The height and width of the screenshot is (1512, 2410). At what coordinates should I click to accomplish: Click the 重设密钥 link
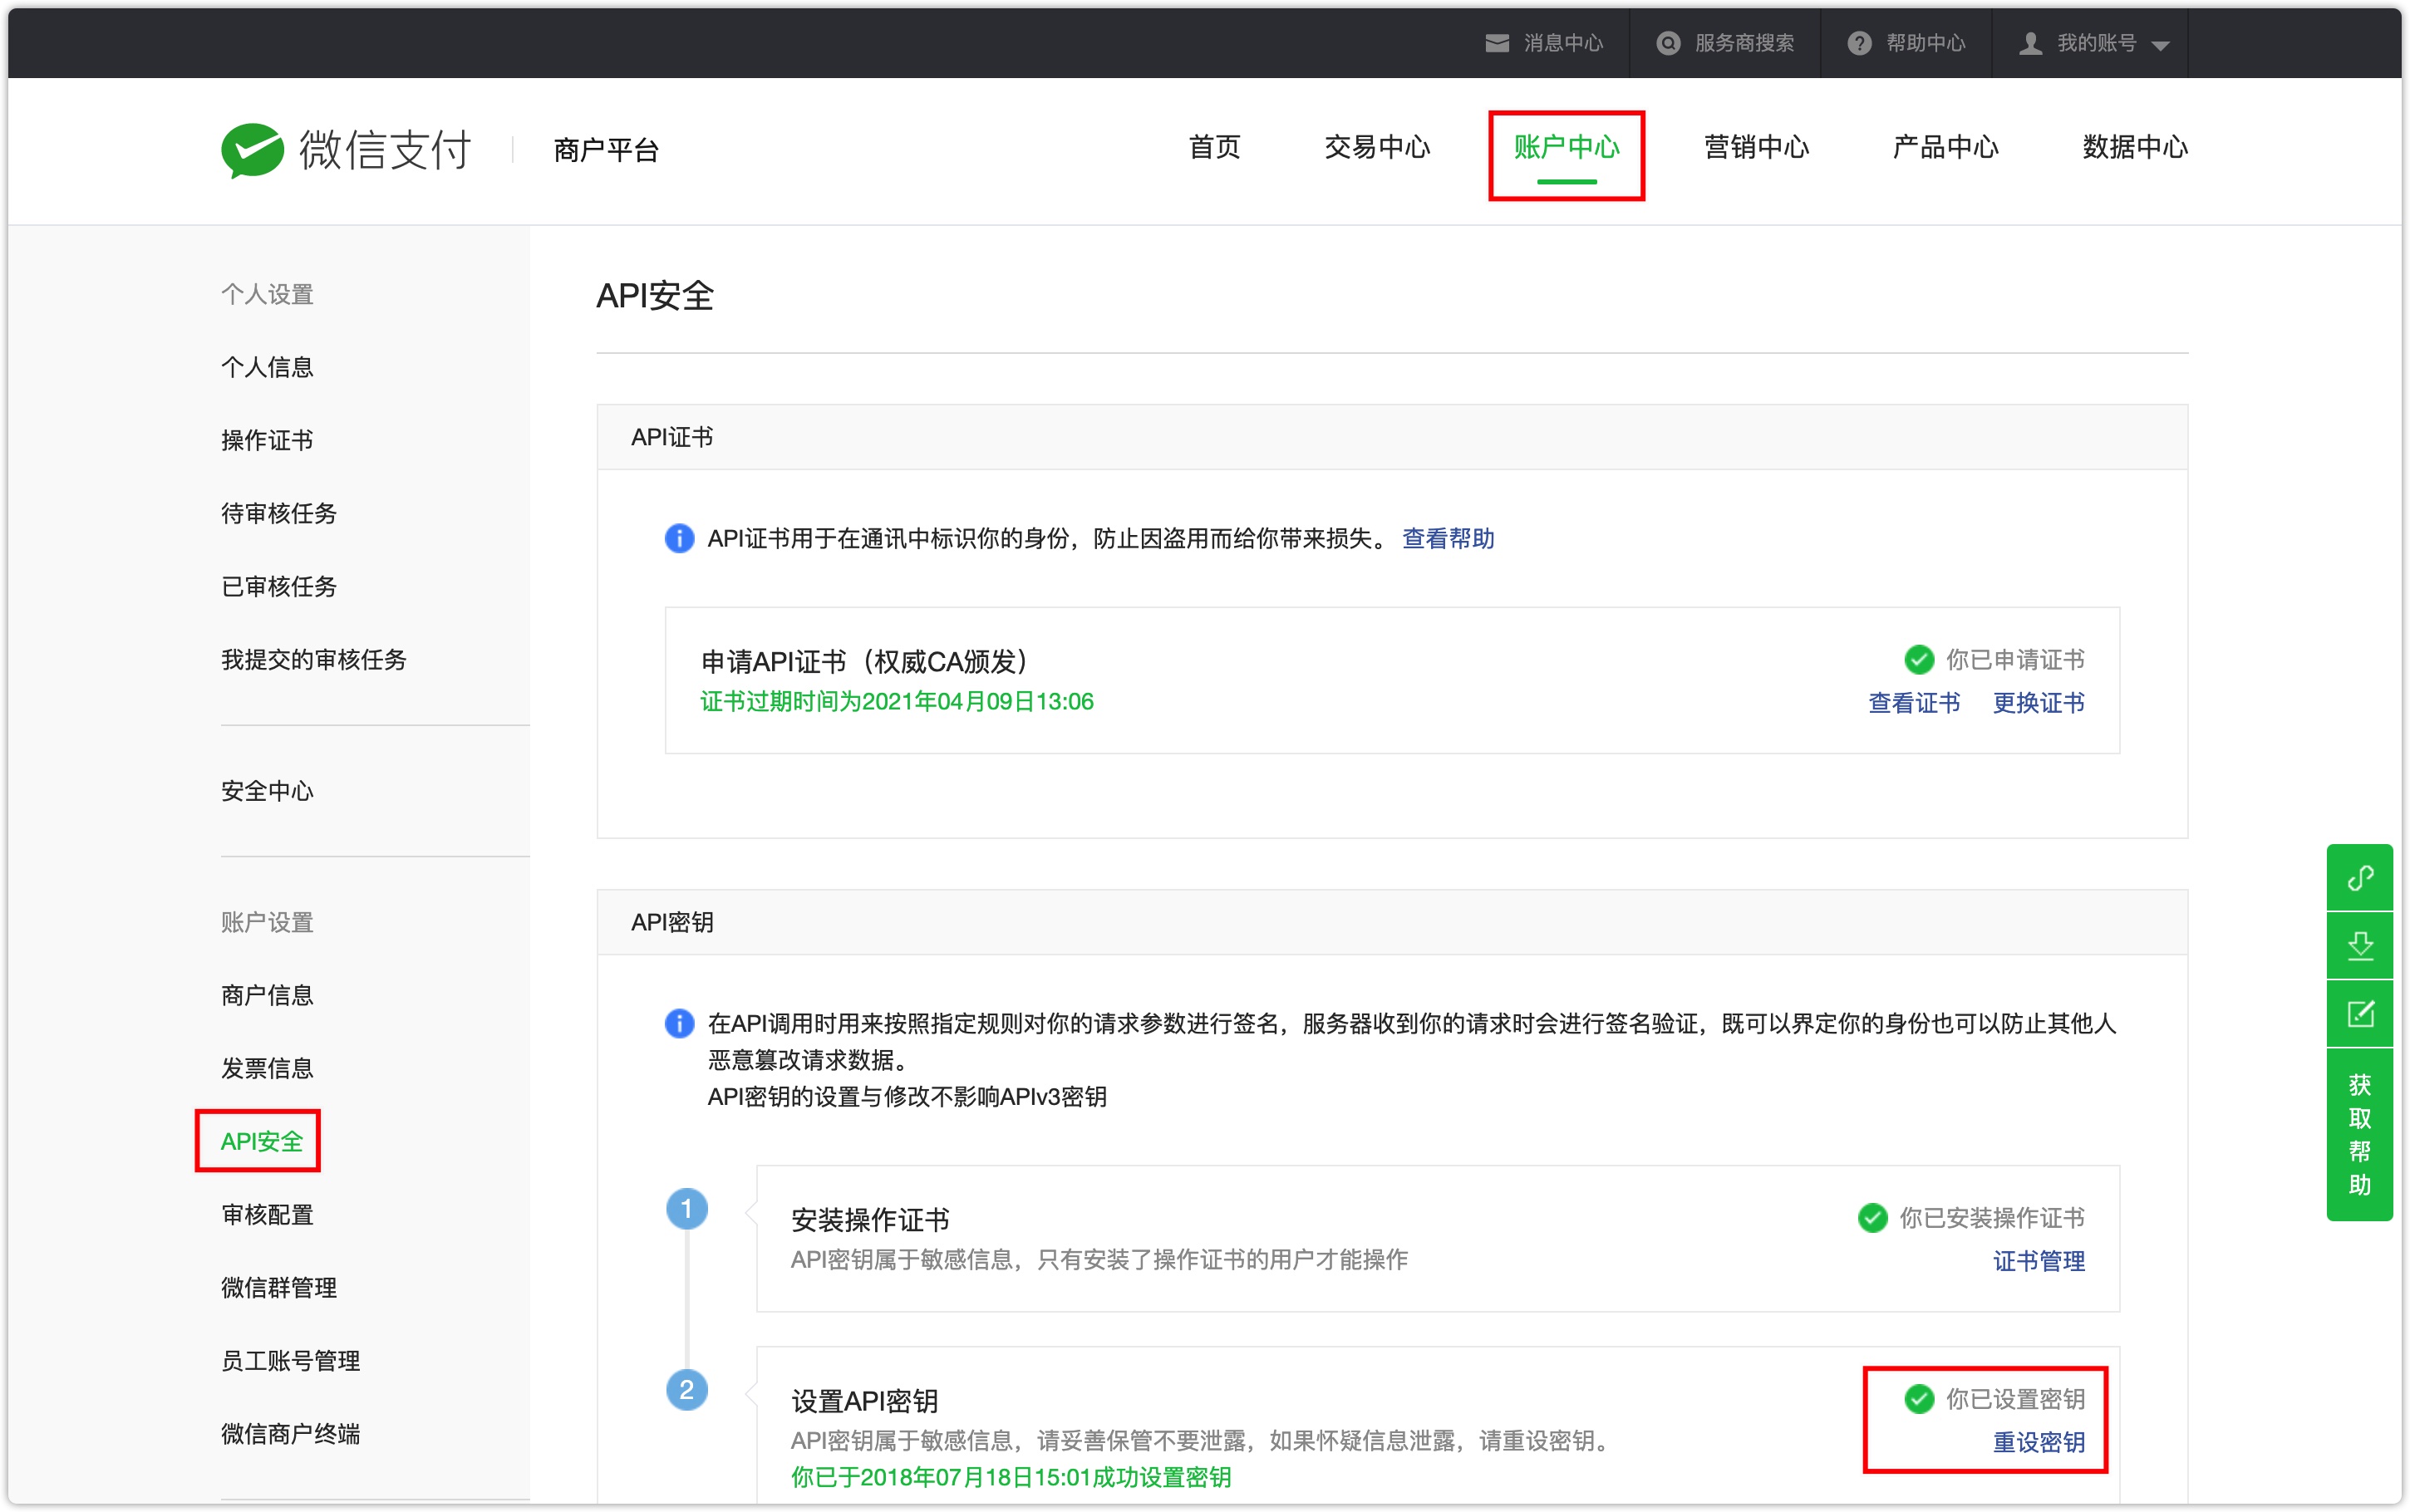pos(2038,1442)
